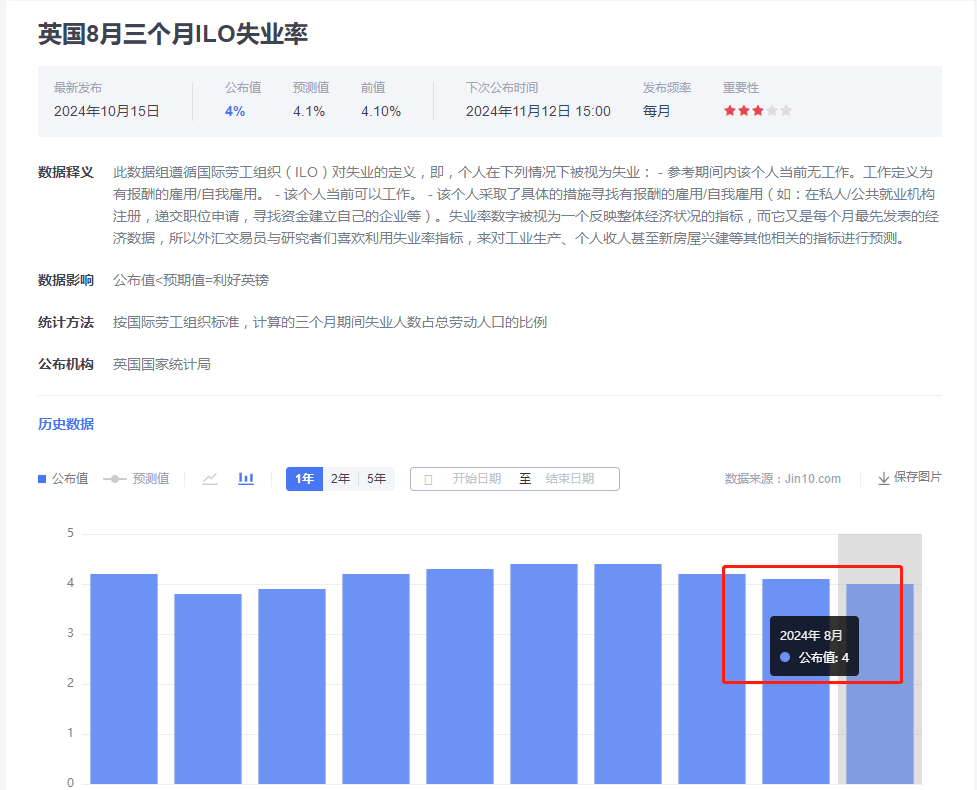This screenshot has height=790, width=977.
Task: Click the blue 4% published value
Action: 235,111
